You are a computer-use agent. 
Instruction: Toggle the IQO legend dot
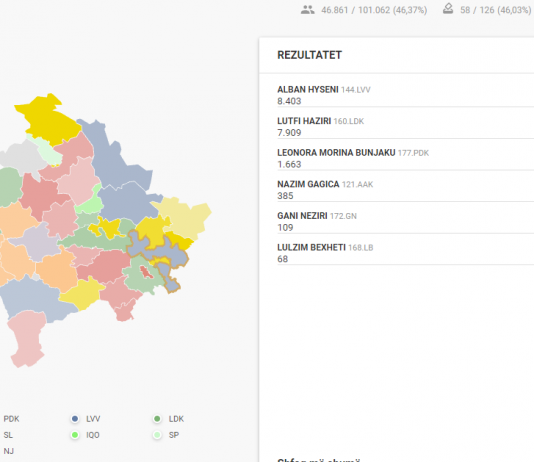coord(75,435)
